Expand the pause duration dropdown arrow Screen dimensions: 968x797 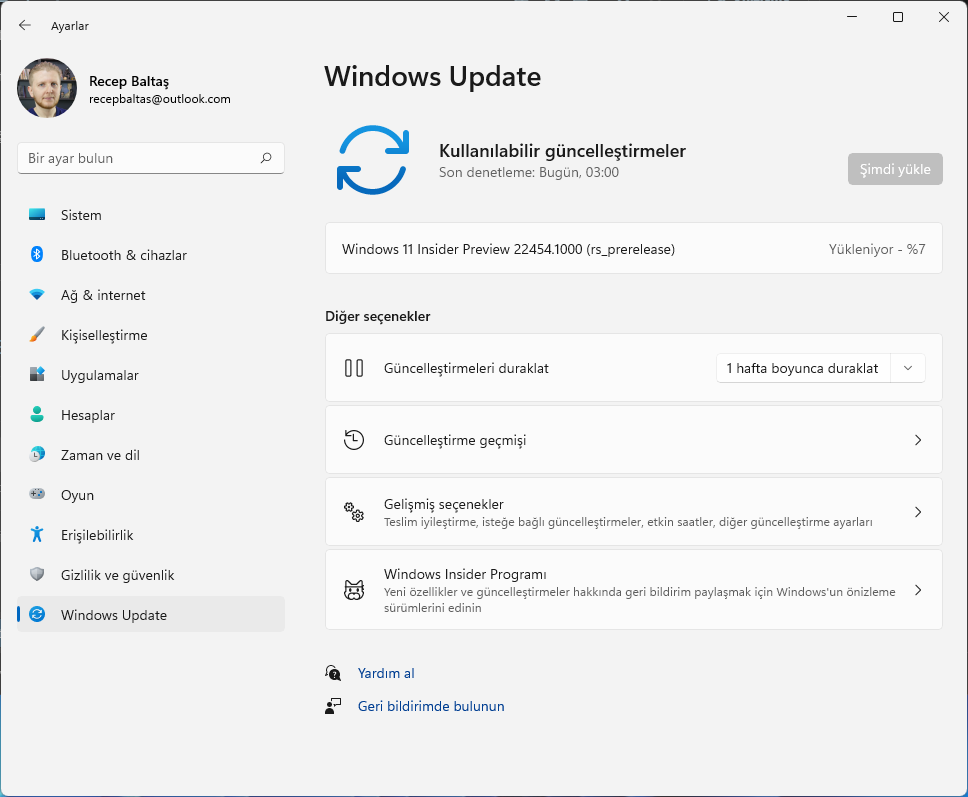click(908, 368)
